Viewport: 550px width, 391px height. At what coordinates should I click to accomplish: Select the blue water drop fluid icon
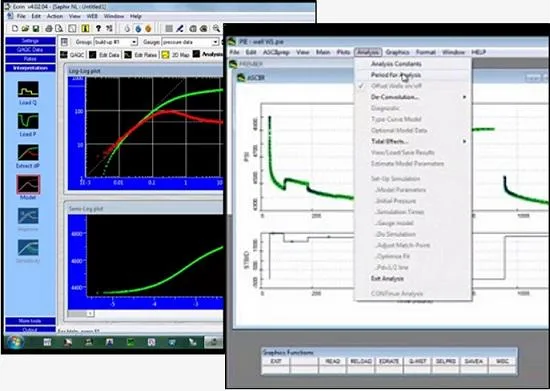[138, 28]
